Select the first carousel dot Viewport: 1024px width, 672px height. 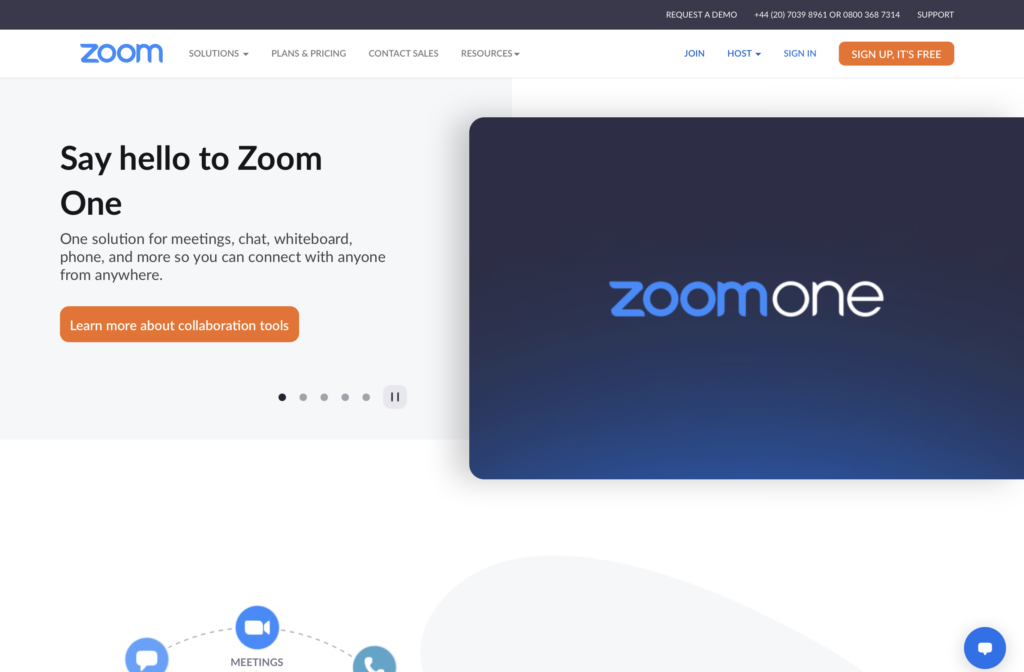pyautogui.click(x=282, y=397)
